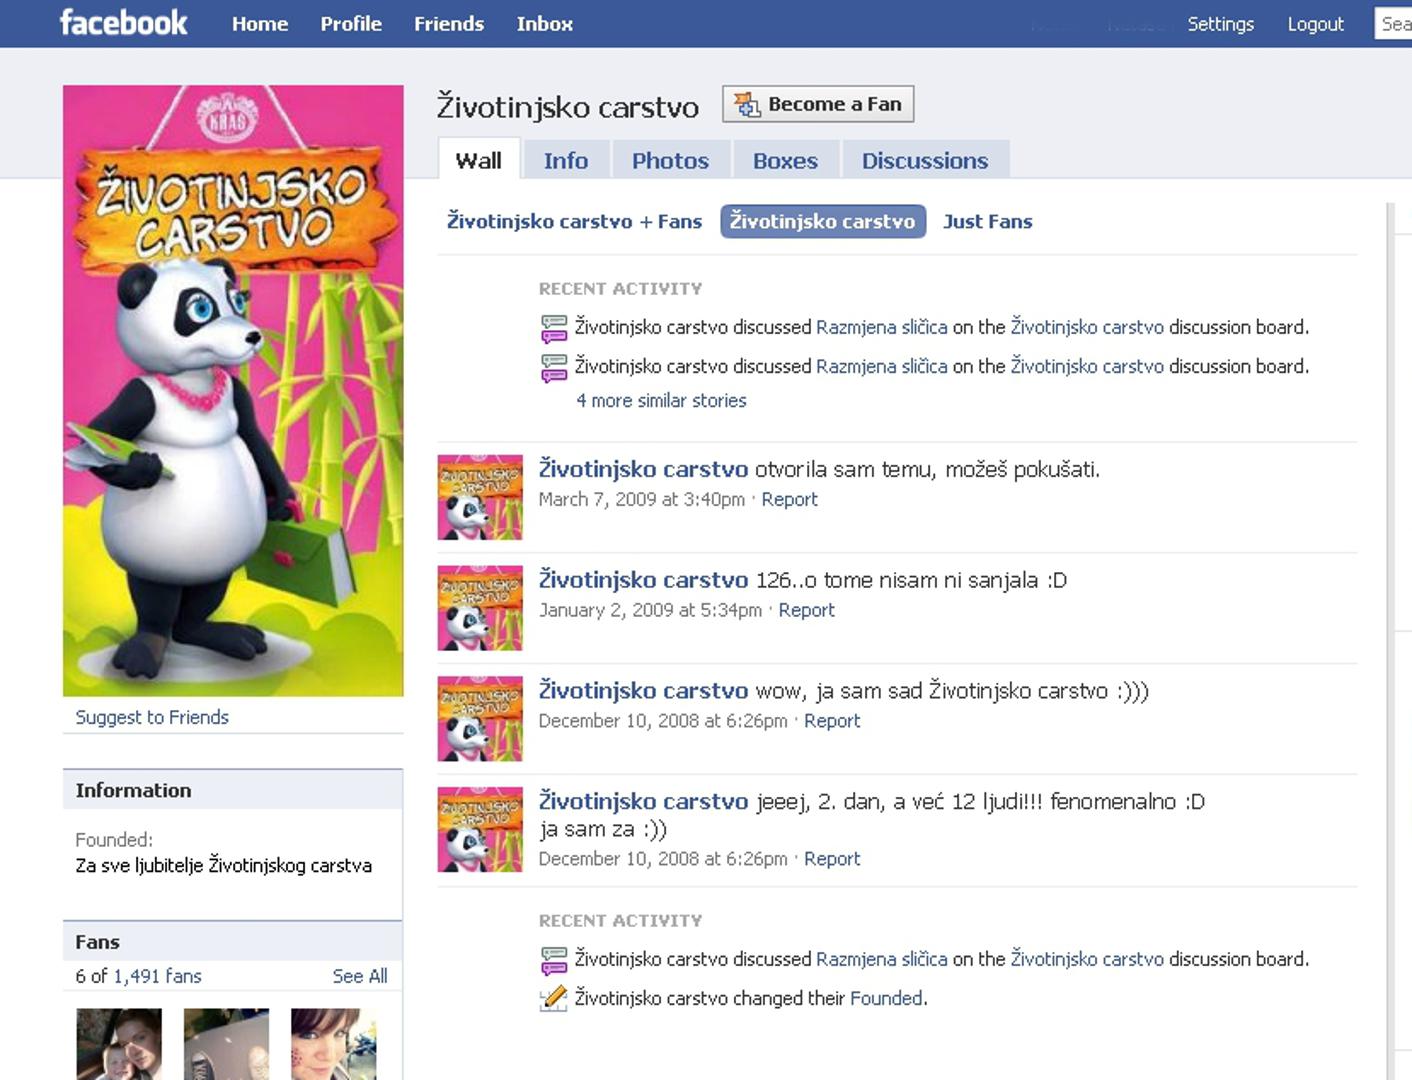Open discussion board link in first activity row
Screen dimensions: 1412x1080
pyautogui.click(x=1087, y=327)
